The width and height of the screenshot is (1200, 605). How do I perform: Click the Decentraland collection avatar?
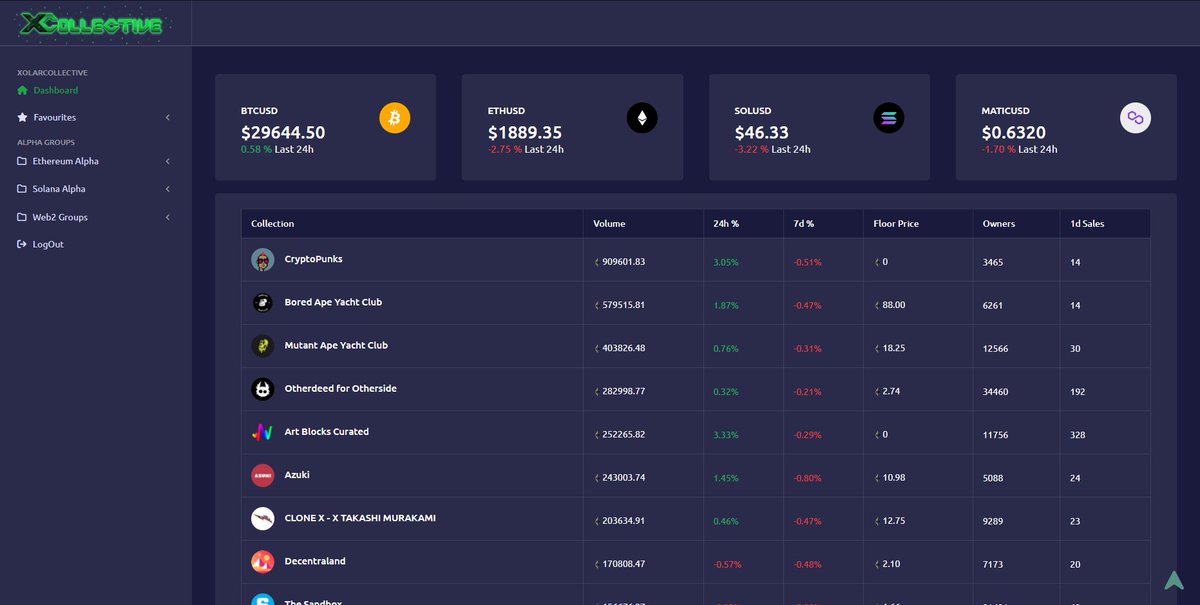click(262, 562)
